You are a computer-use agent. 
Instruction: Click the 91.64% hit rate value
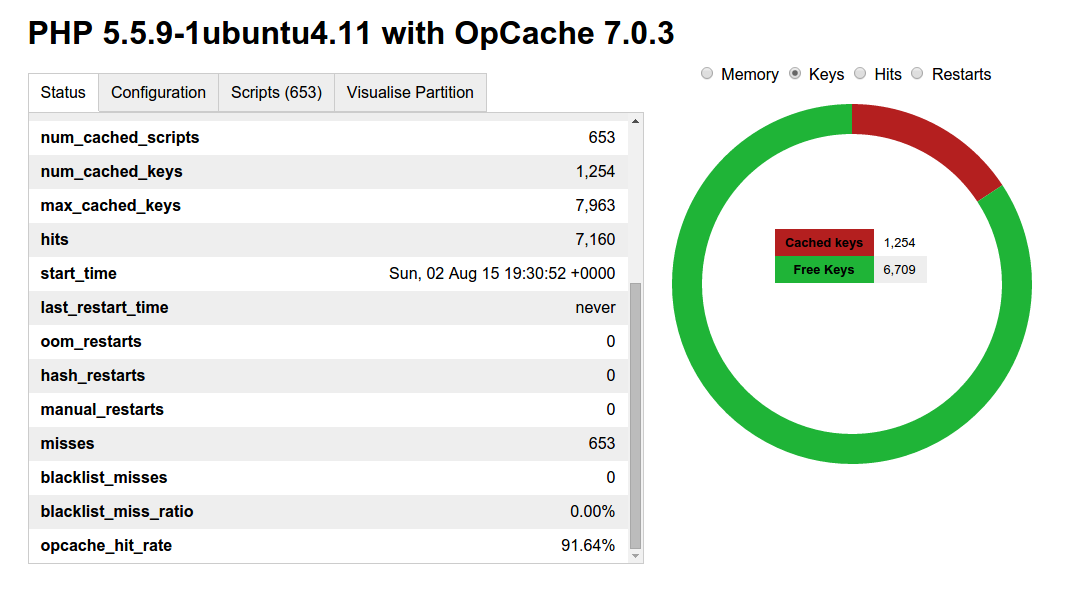click(x=588, y=545)
